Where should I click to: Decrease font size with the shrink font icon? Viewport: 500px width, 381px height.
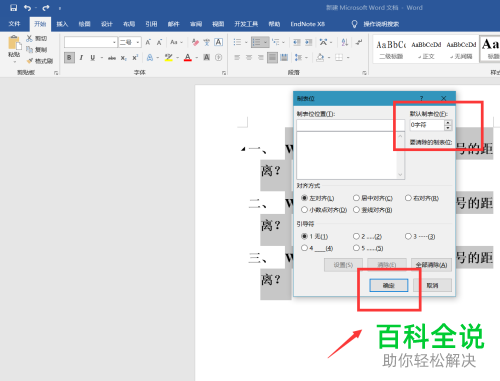pos(159,42)
